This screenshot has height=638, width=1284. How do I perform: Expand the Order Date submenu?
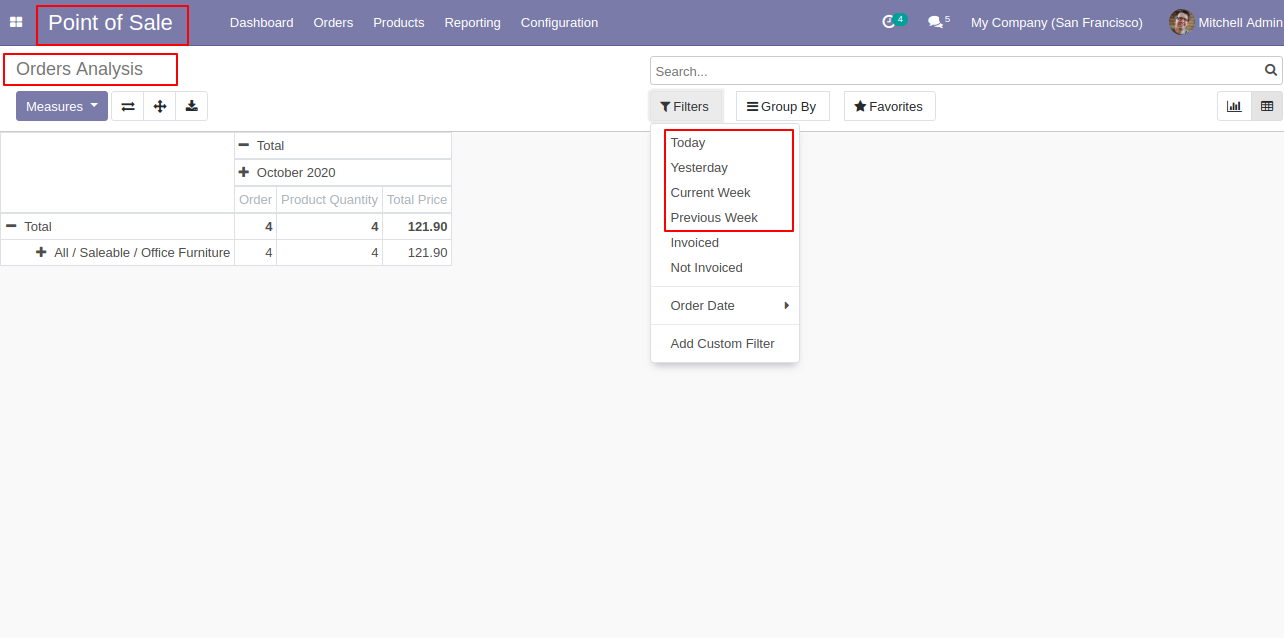click(725, 306)
